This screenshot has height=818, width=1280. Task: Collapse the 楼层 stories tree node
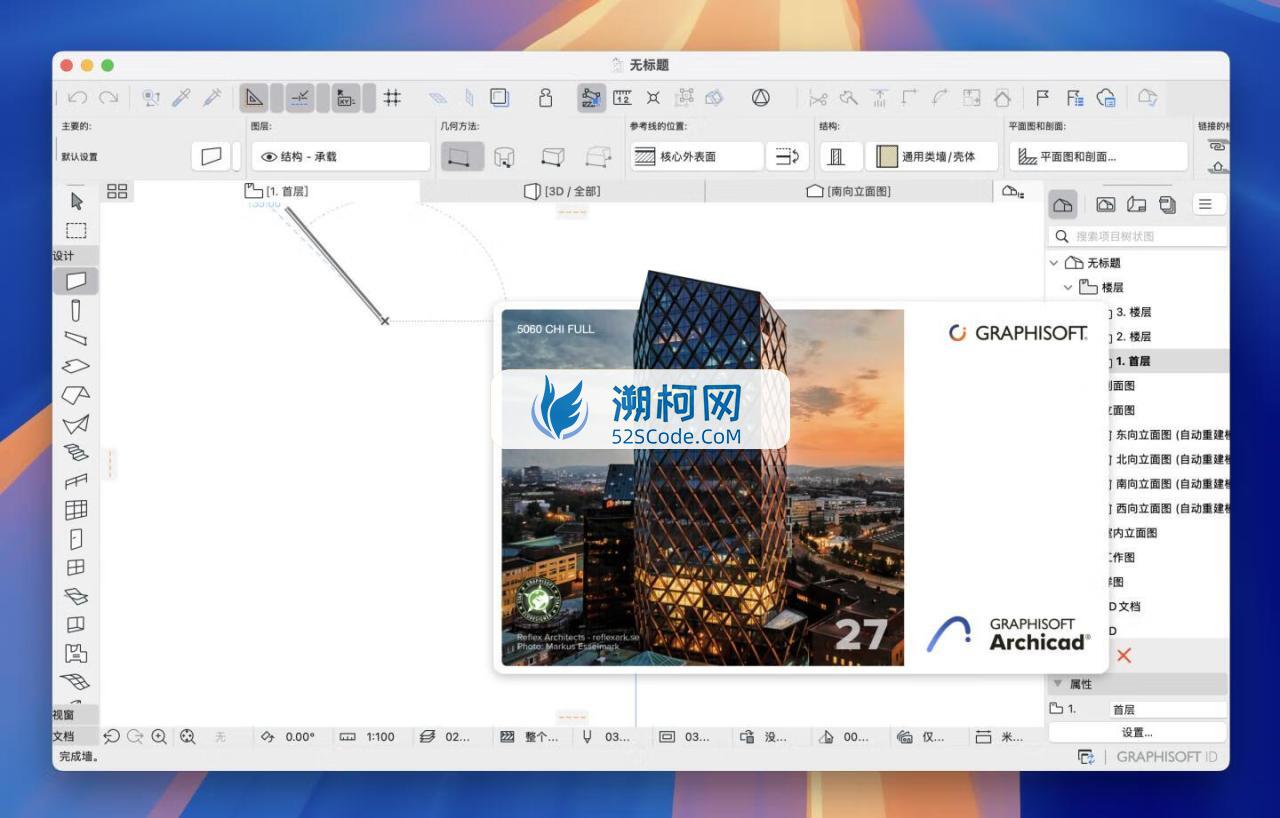[1069, 287]
